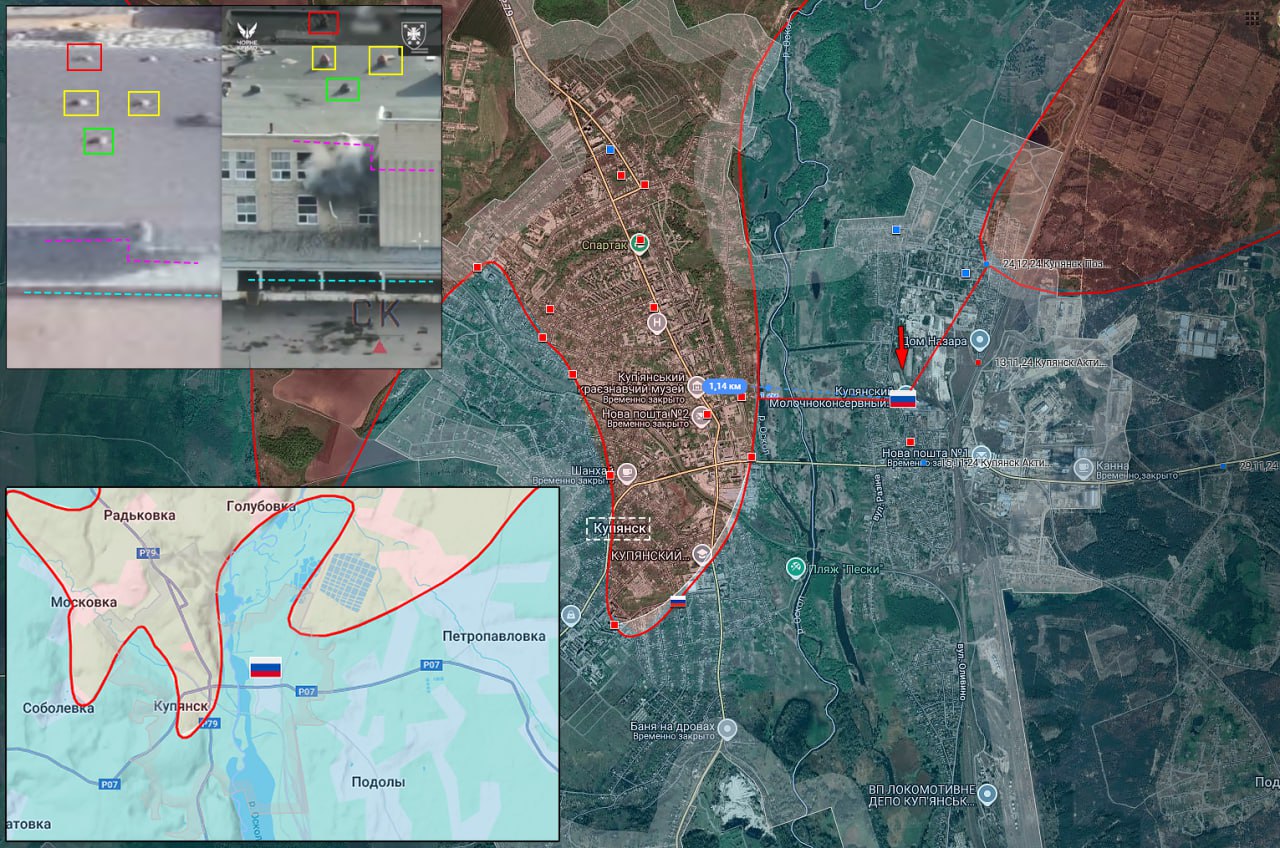This screenshot has height=848, width=1280.
Task: Open the Купянский краезнавчий музей museum icon
Action: 696,386
